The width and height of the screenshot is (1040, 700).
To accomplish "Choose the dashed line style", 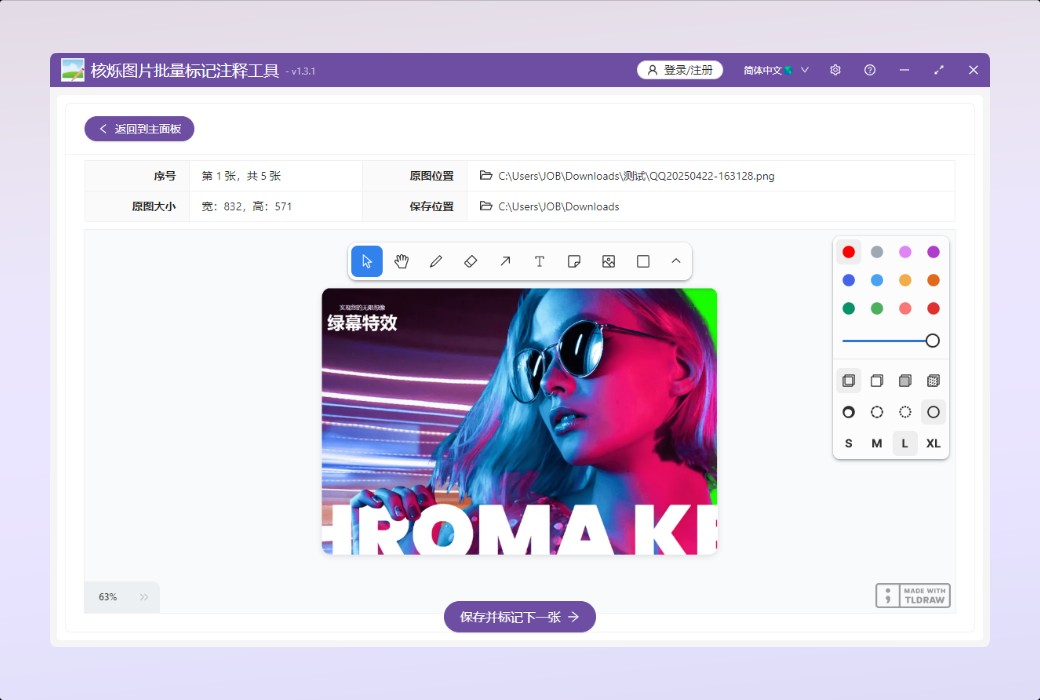I will pyautogui.click(x=877, y=412).
